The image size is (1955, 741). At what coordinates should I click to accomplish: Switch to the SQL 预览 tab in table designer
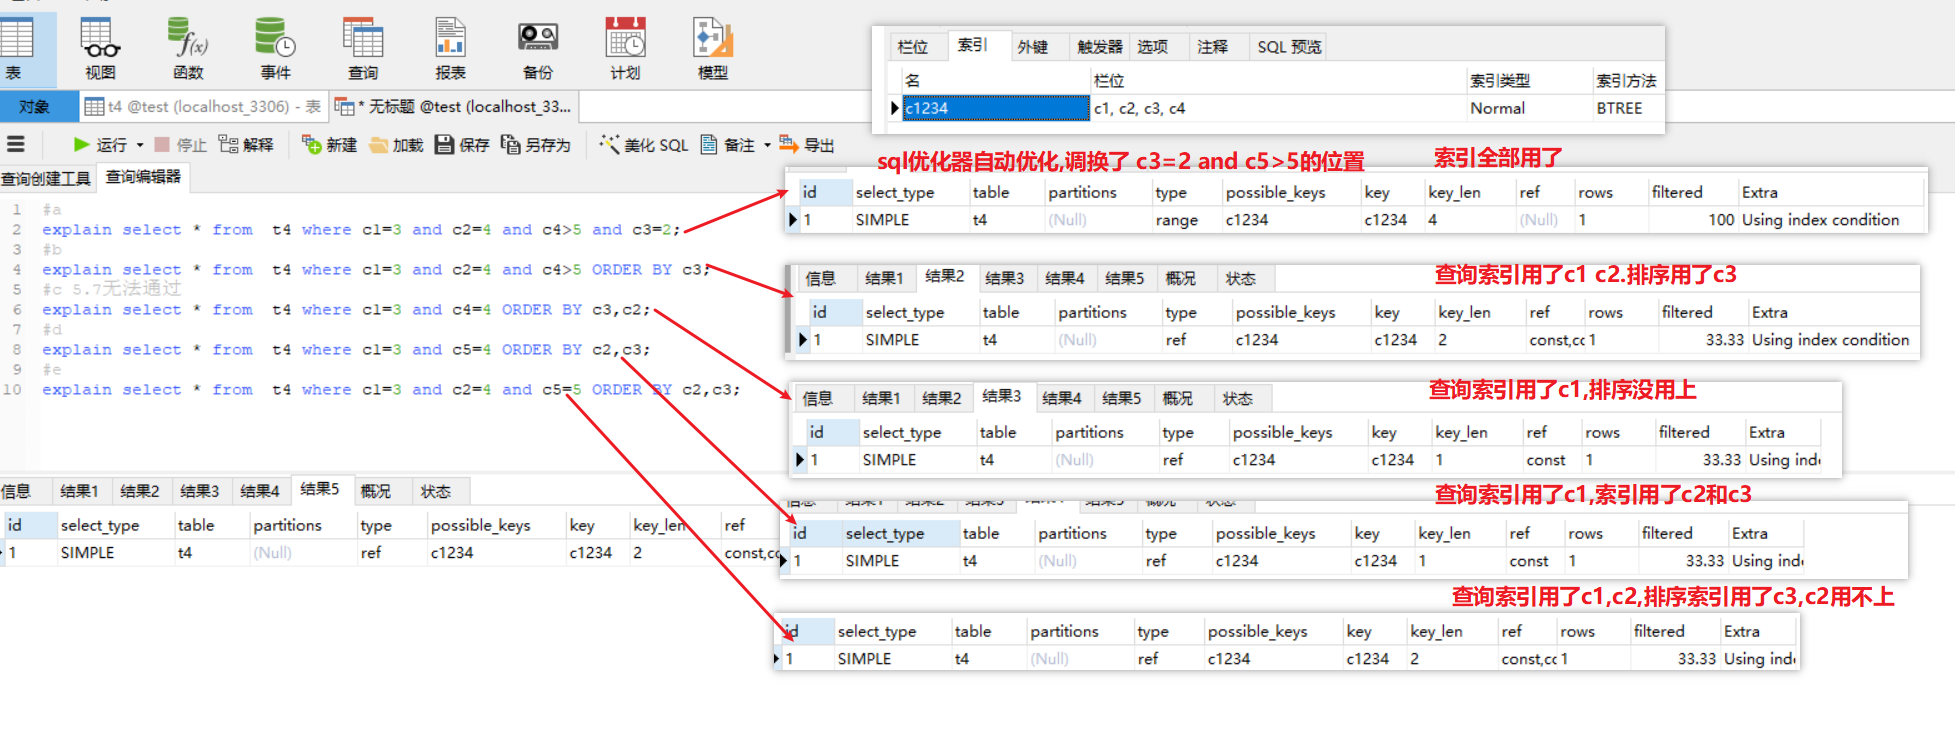point(1289,47)
